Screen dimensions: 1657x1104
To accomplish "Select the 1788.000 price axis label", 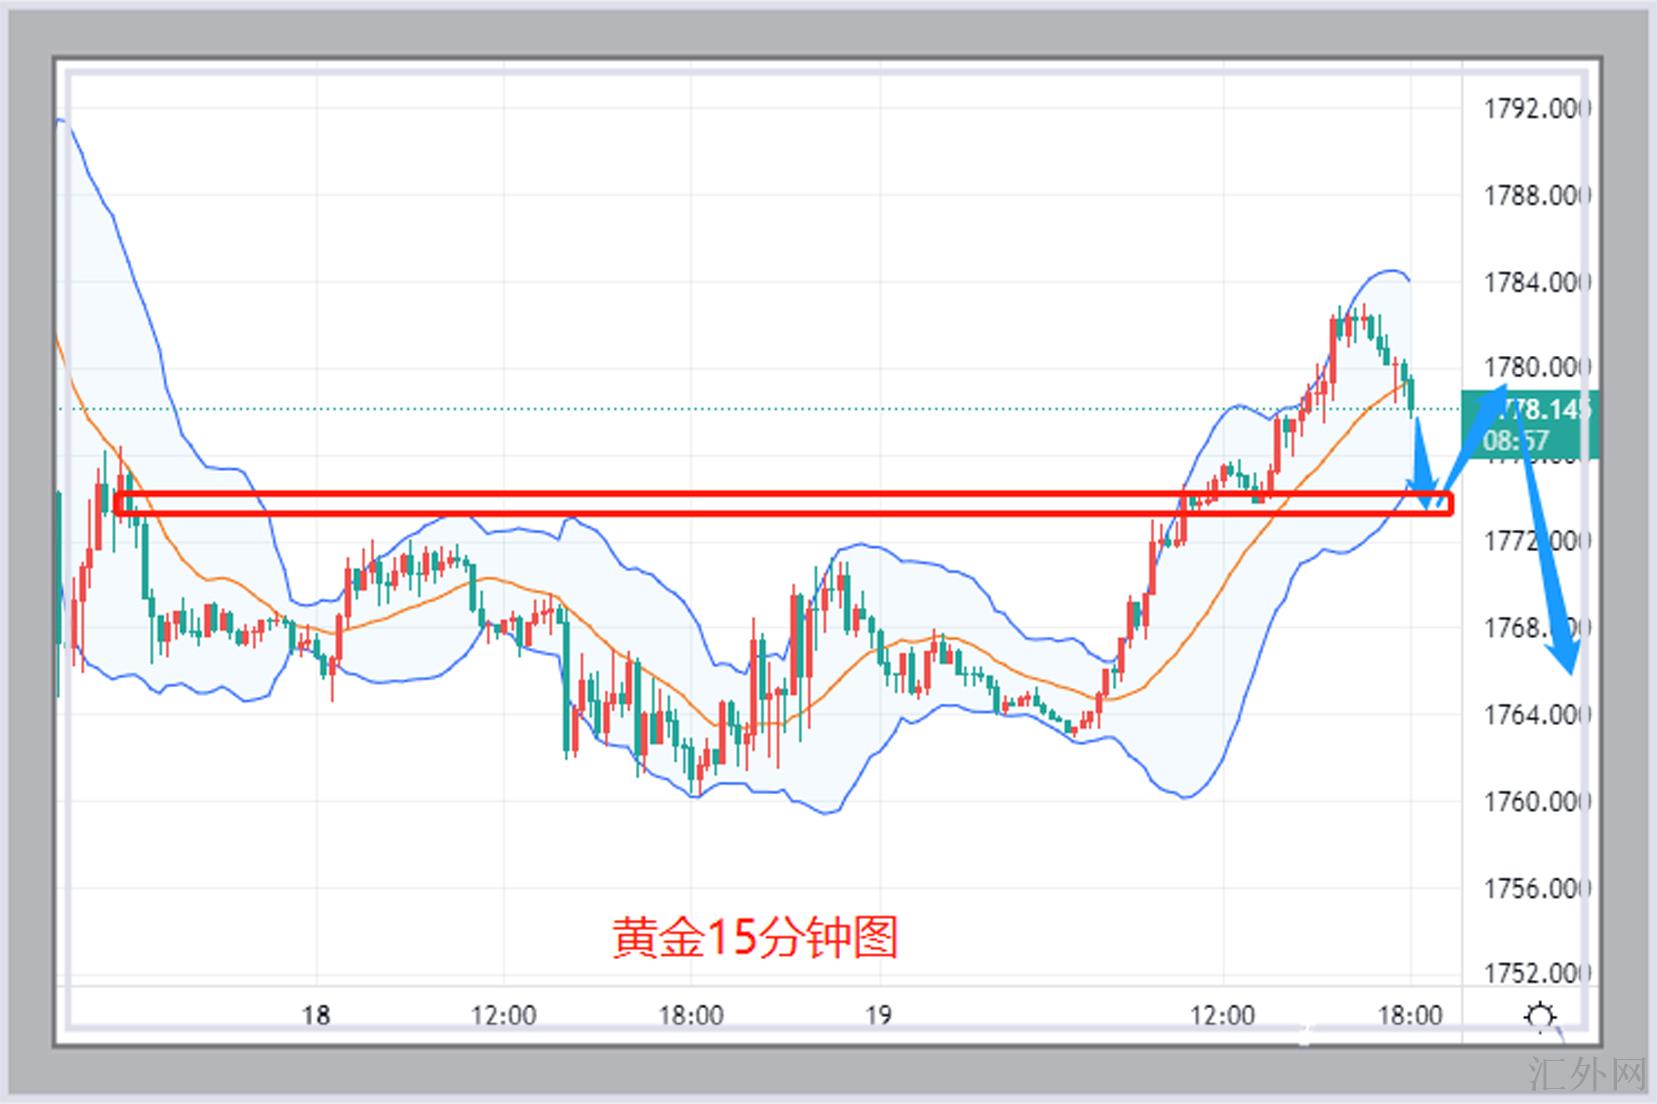I will pos(1537,195).
